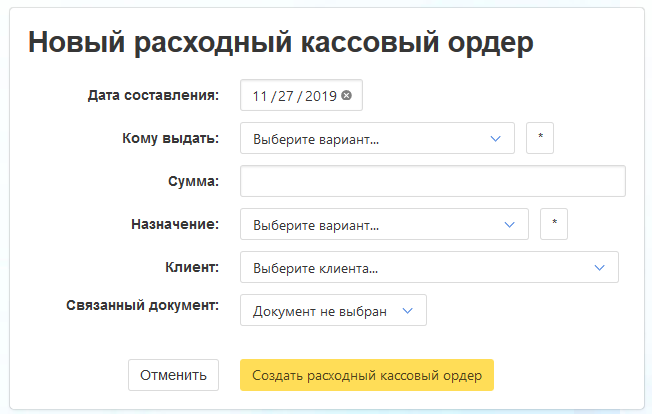Focus the Сумма input field
Image resolution: width=652 pixels, height=414 pixels.
[x=433, y=181]
